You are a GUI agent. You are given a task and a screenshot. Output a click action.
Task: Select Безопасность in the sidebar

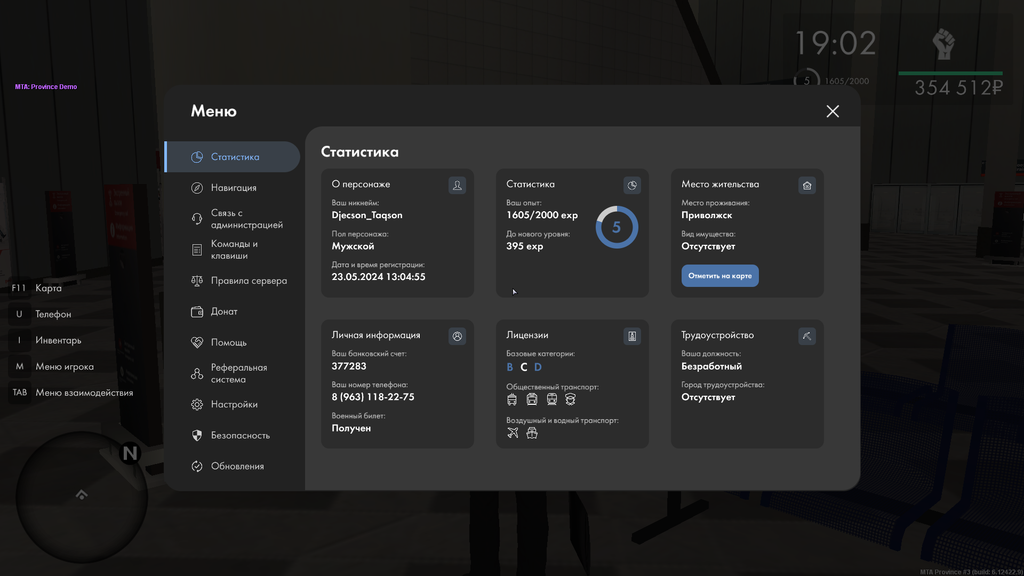(232, 436)
